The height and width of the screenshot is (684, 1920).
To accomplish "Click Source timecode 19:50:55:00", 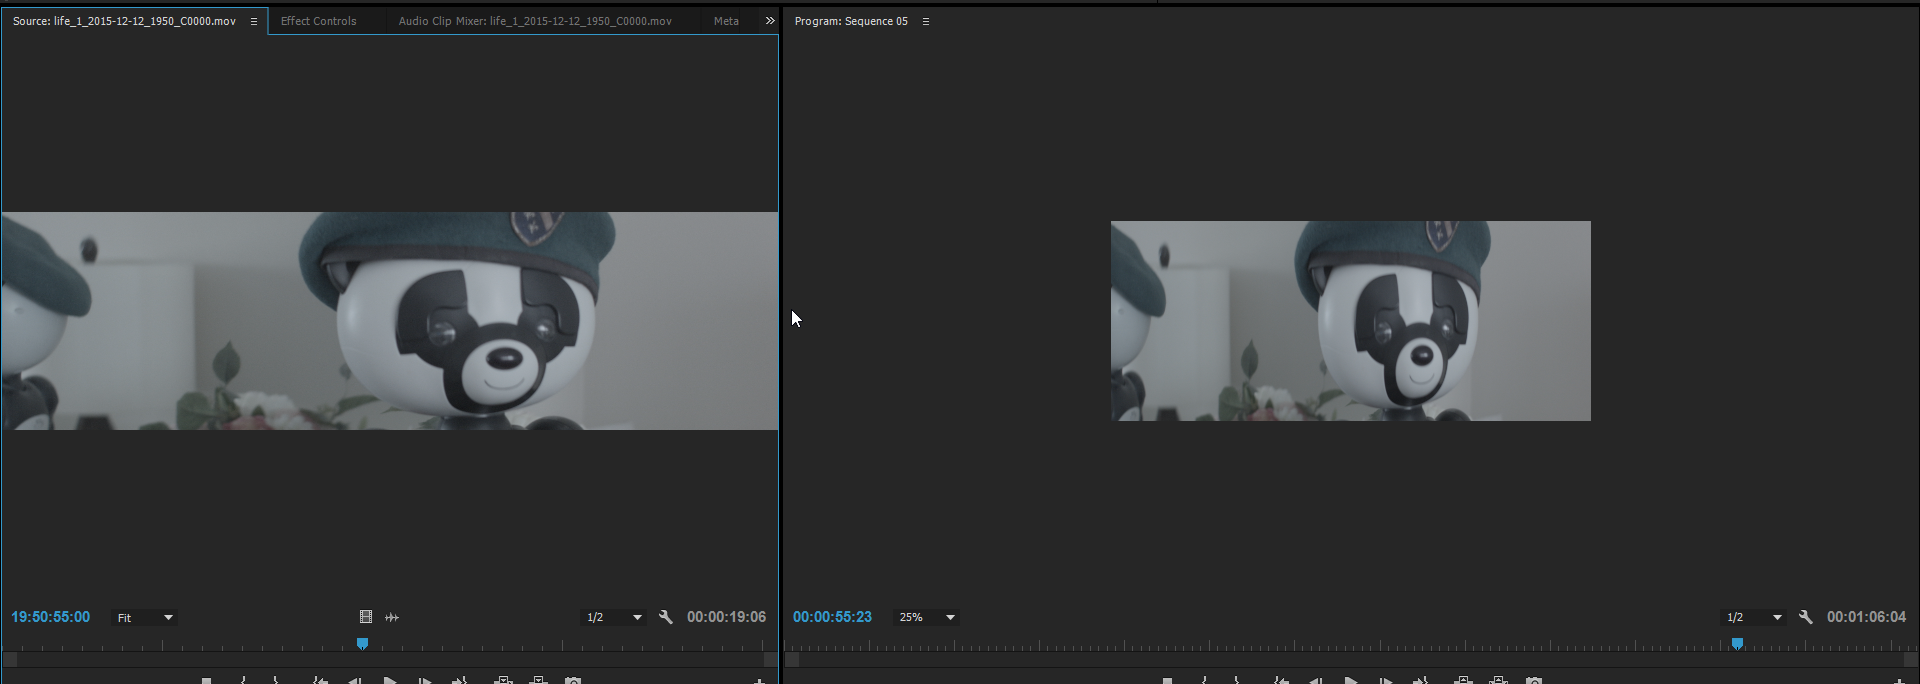I will (x=50, y=617).
